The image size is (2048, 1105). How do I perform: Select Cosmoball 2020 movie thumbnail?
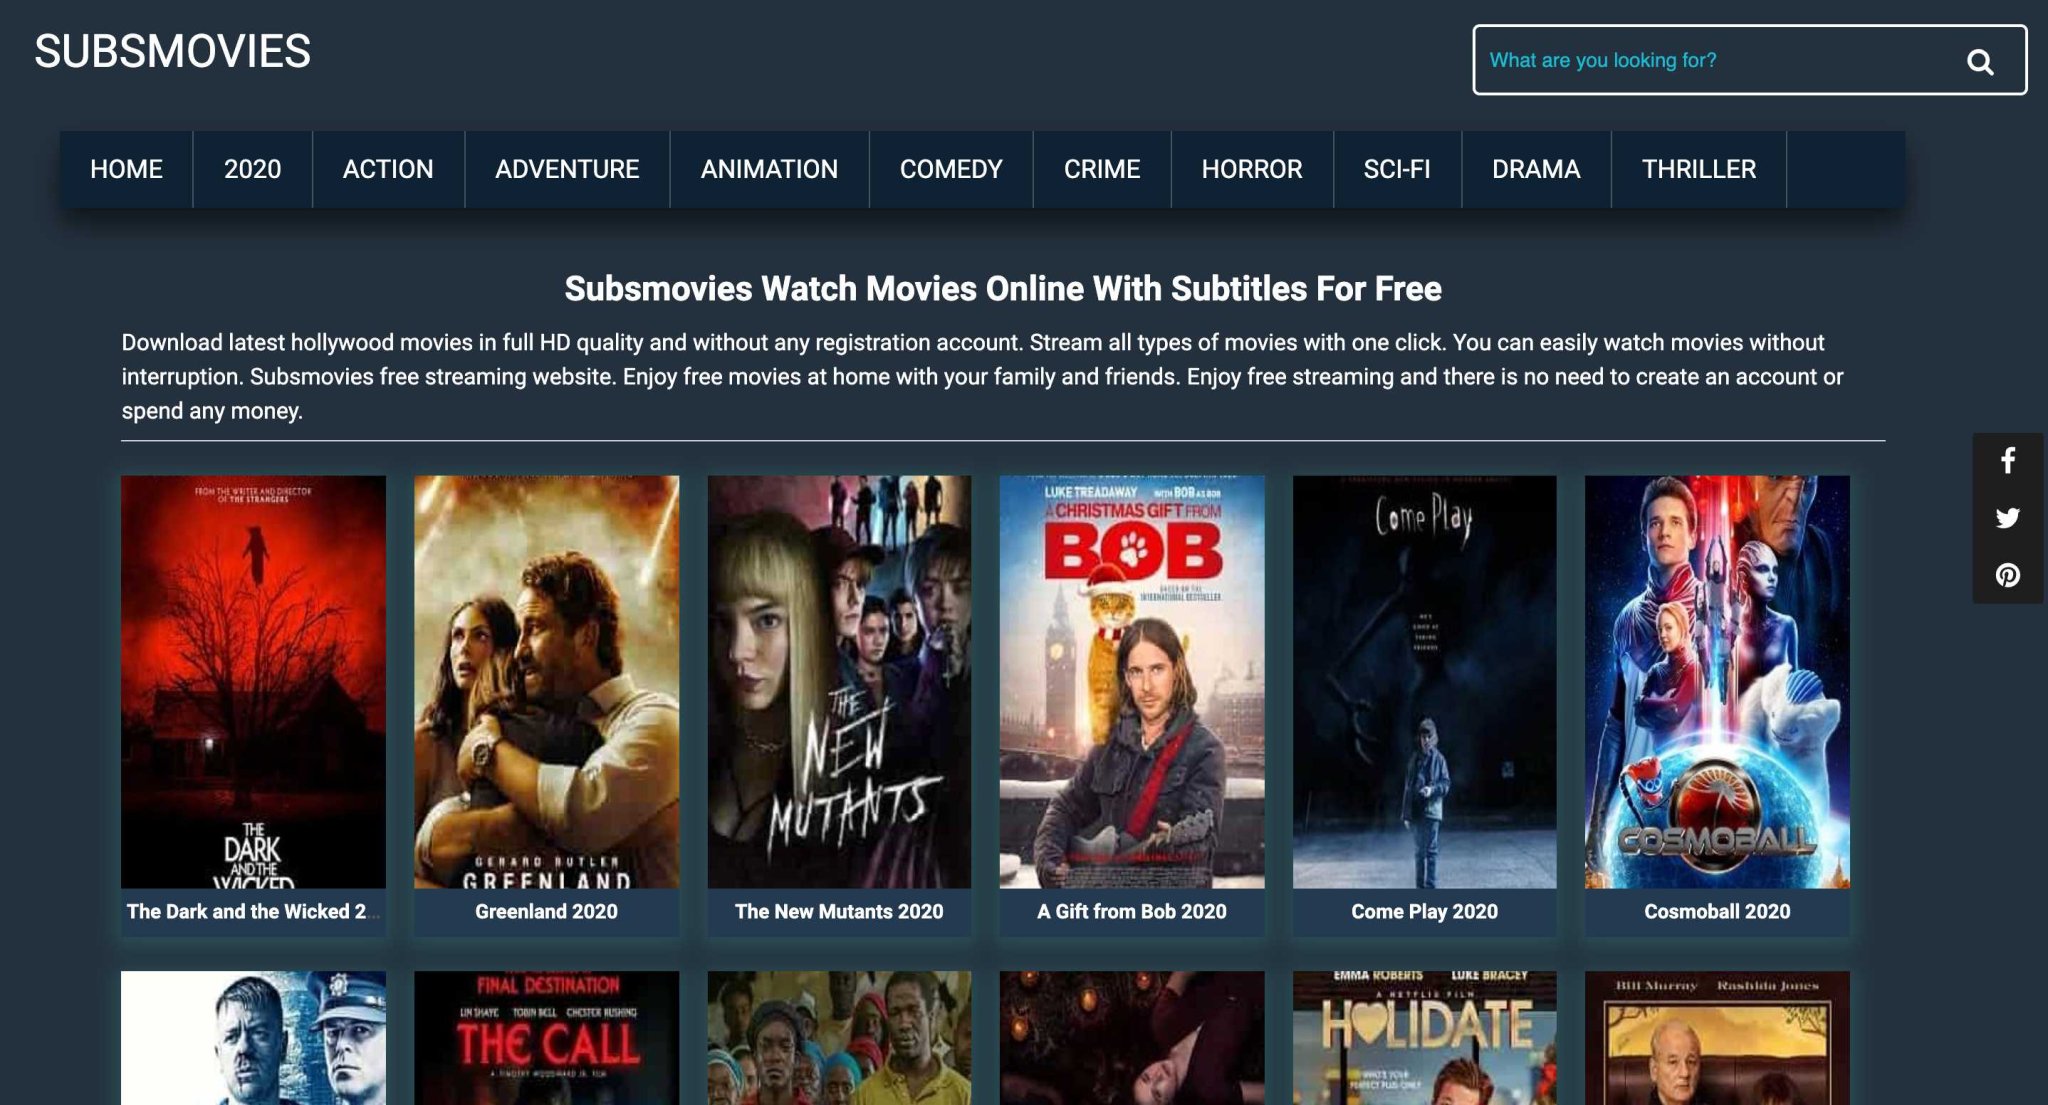coord(1717,682)
